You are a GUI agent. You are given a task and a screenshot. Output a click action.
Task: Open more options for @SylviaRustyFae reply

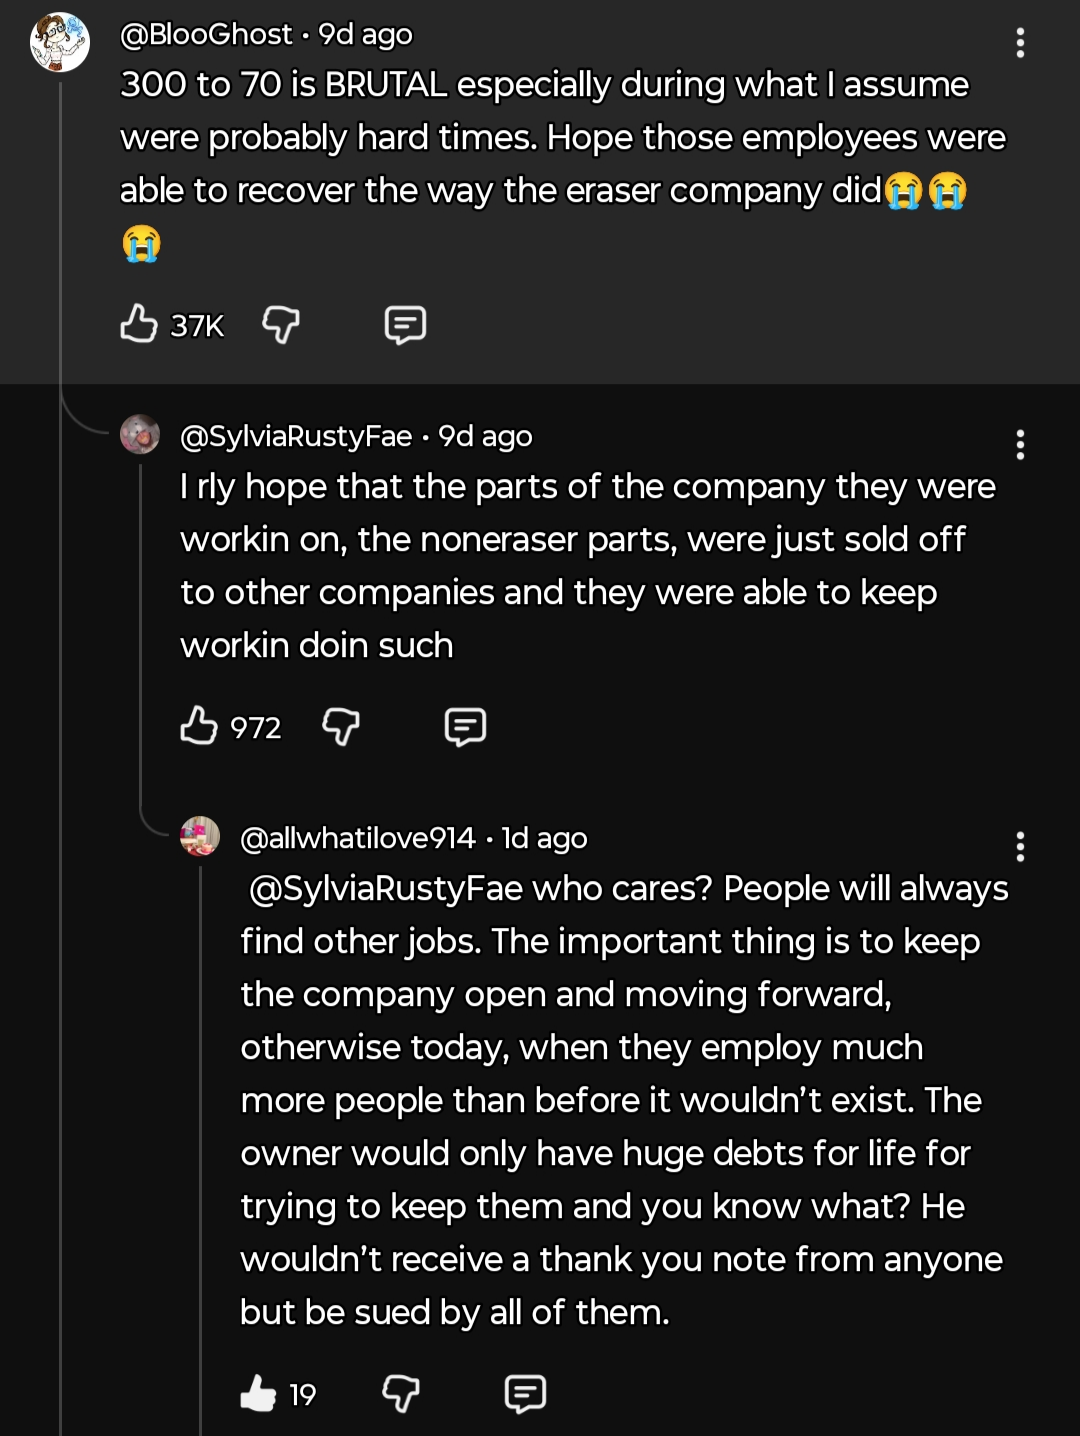(x=1020, y=445)
